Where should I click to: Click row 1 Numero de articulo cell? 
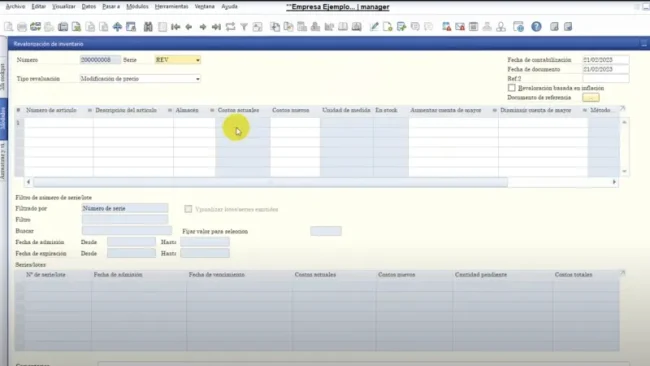(x=58, y=123)
